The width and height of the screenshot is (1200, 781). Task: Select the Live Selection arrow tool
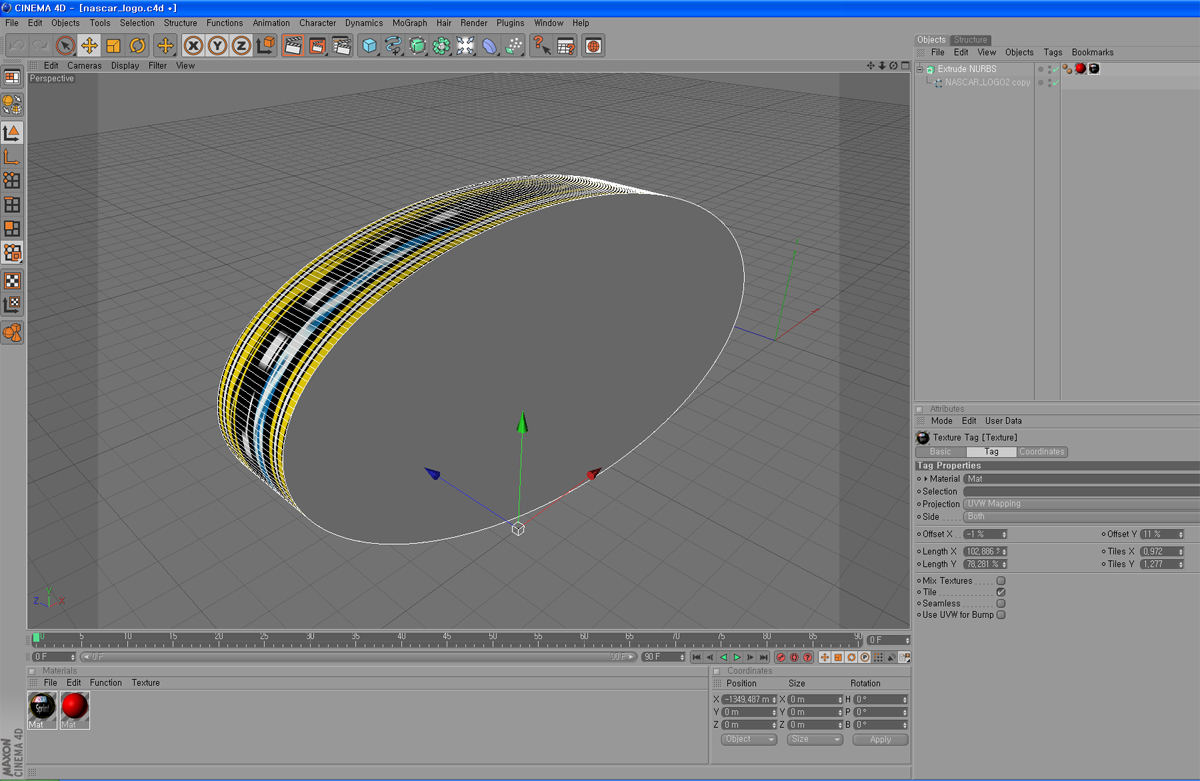(65, 45)
